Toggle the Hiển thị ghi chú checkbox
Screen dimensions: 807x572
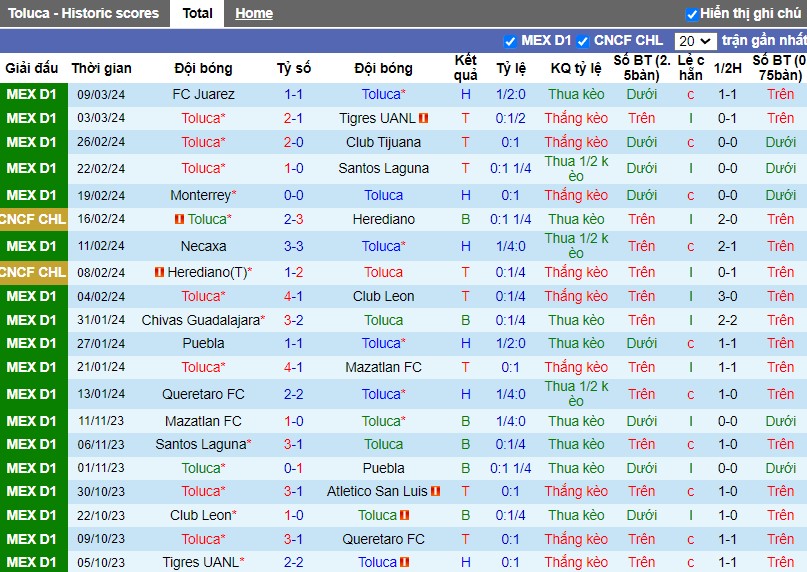(692, 14)
